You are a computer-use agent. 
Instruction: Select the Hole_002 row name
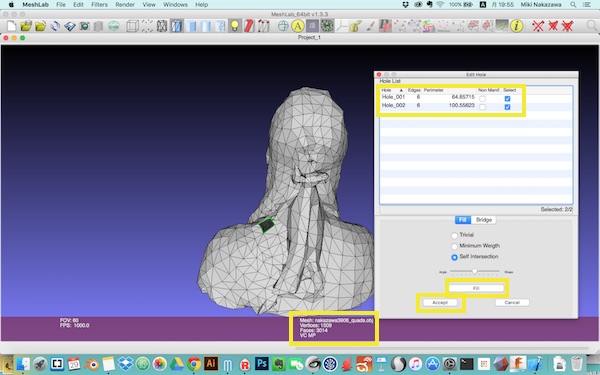(393, 106)
